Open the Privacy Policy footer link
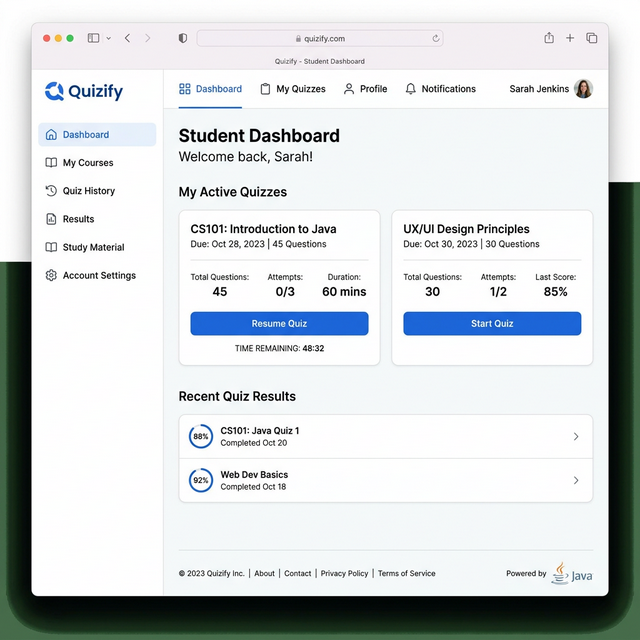The width and height of the screenshot is (640, 640). (x=344, y=574)
